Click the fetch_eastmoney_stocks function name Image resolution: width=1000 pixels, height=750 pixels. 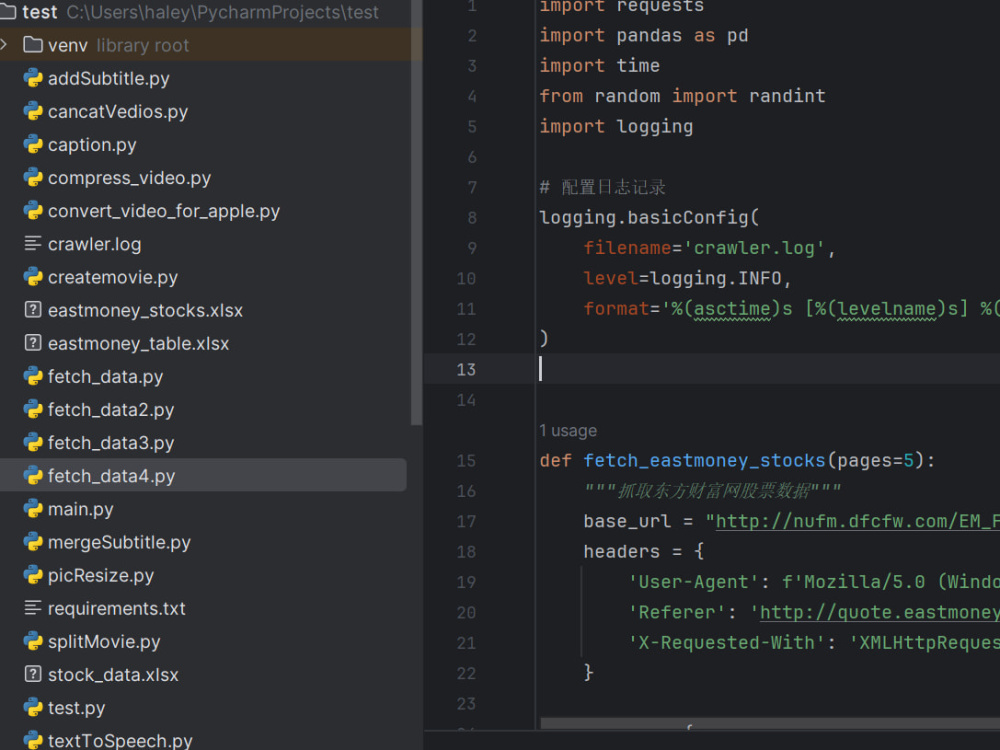coord(704,460)
